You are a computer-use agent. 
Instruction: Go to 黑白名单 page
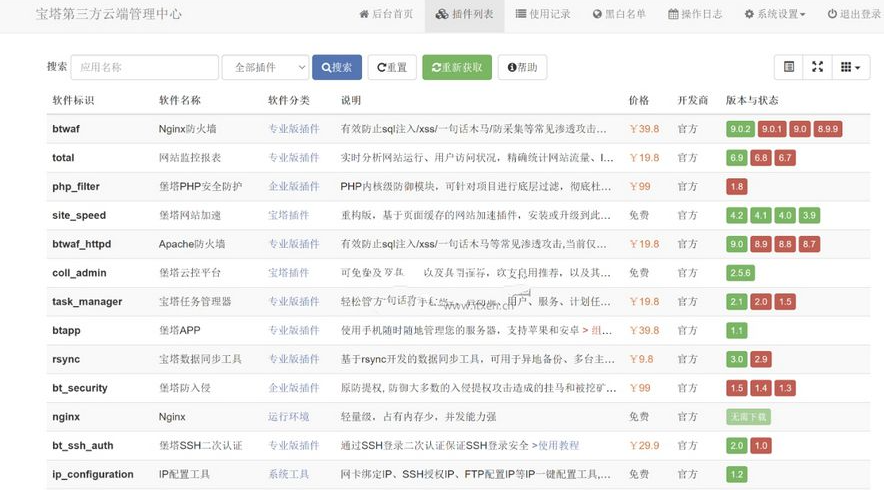coord(619,14)
